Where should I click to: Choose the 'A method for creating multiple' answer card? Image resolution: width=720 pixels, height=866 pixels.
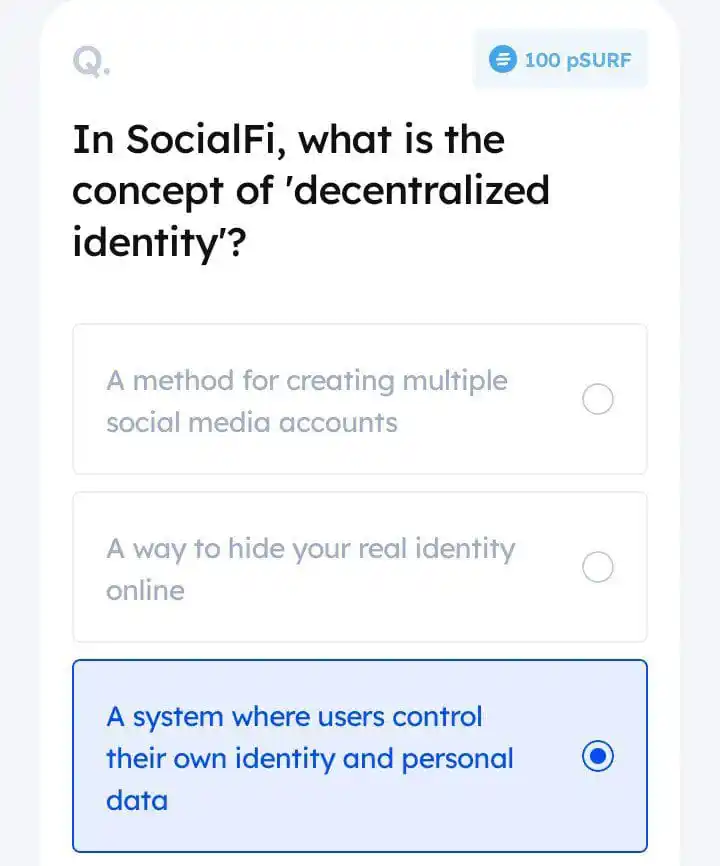point(360,399)
